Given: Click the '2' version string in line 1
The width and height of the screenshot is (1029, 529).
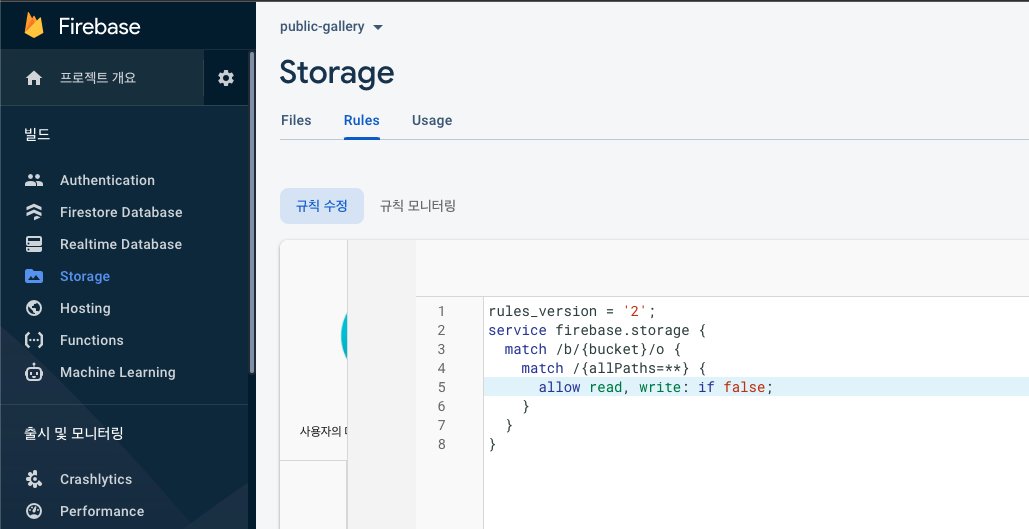Looking at the screenshot, I should (635, 311).
